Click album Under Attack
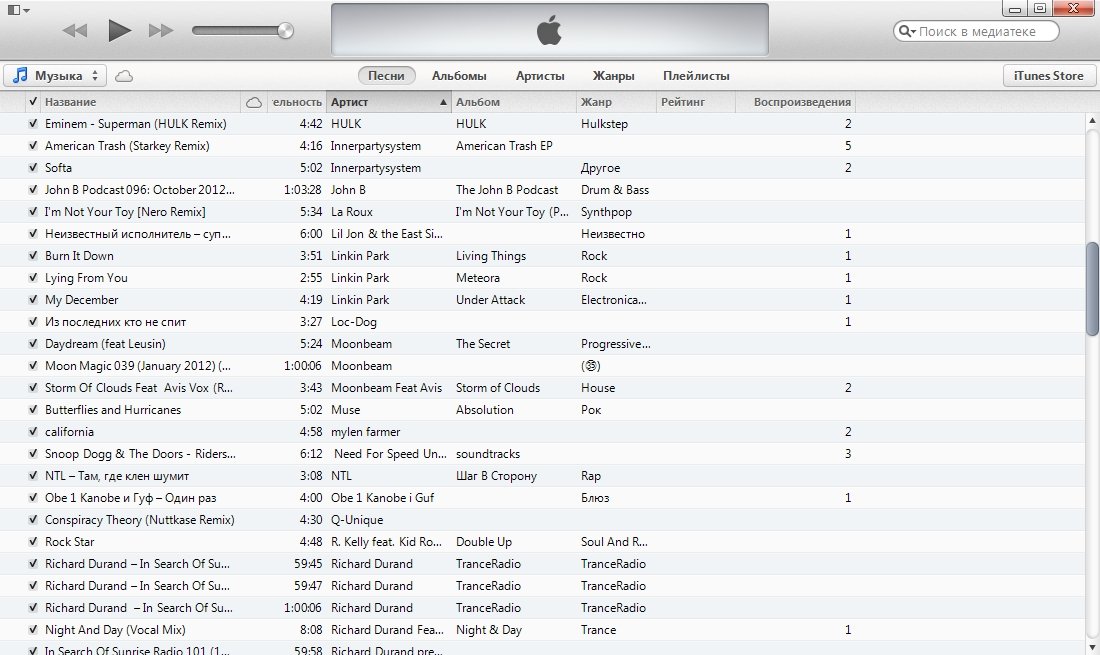 [490, 299]
